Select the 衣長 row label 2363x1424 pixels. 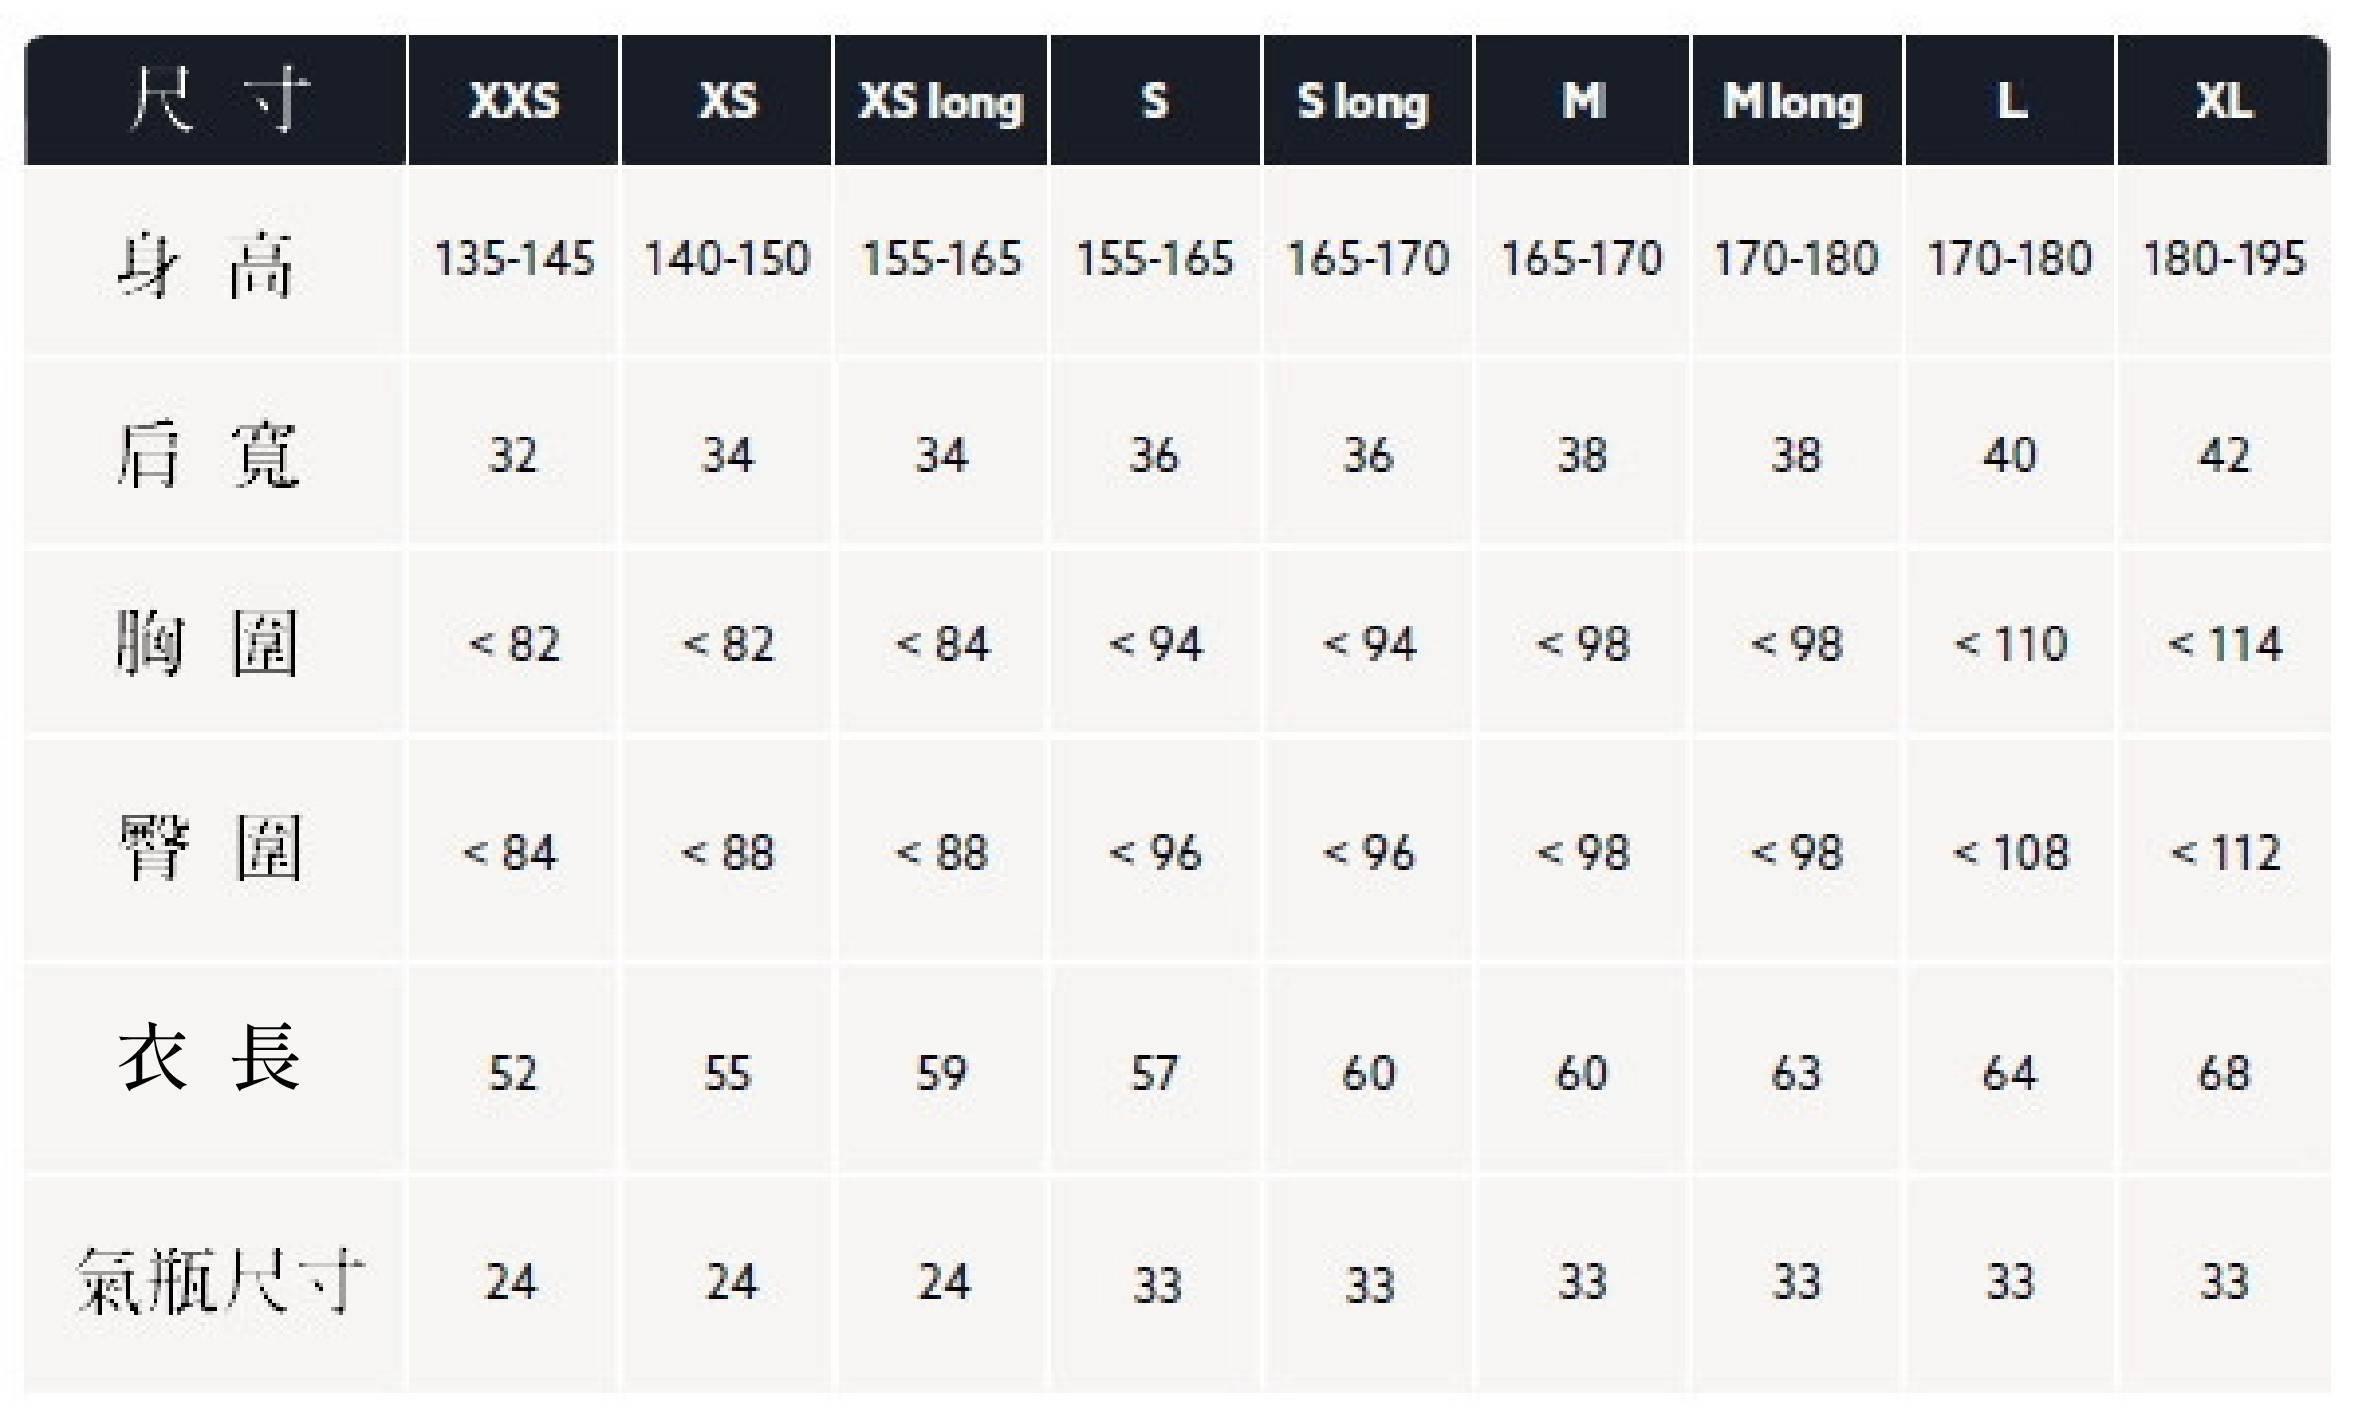(209, 1058)
